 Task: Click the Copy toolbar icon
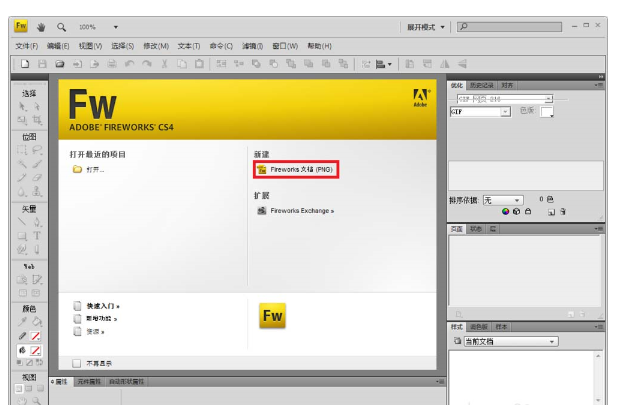[x=182, y=64]
